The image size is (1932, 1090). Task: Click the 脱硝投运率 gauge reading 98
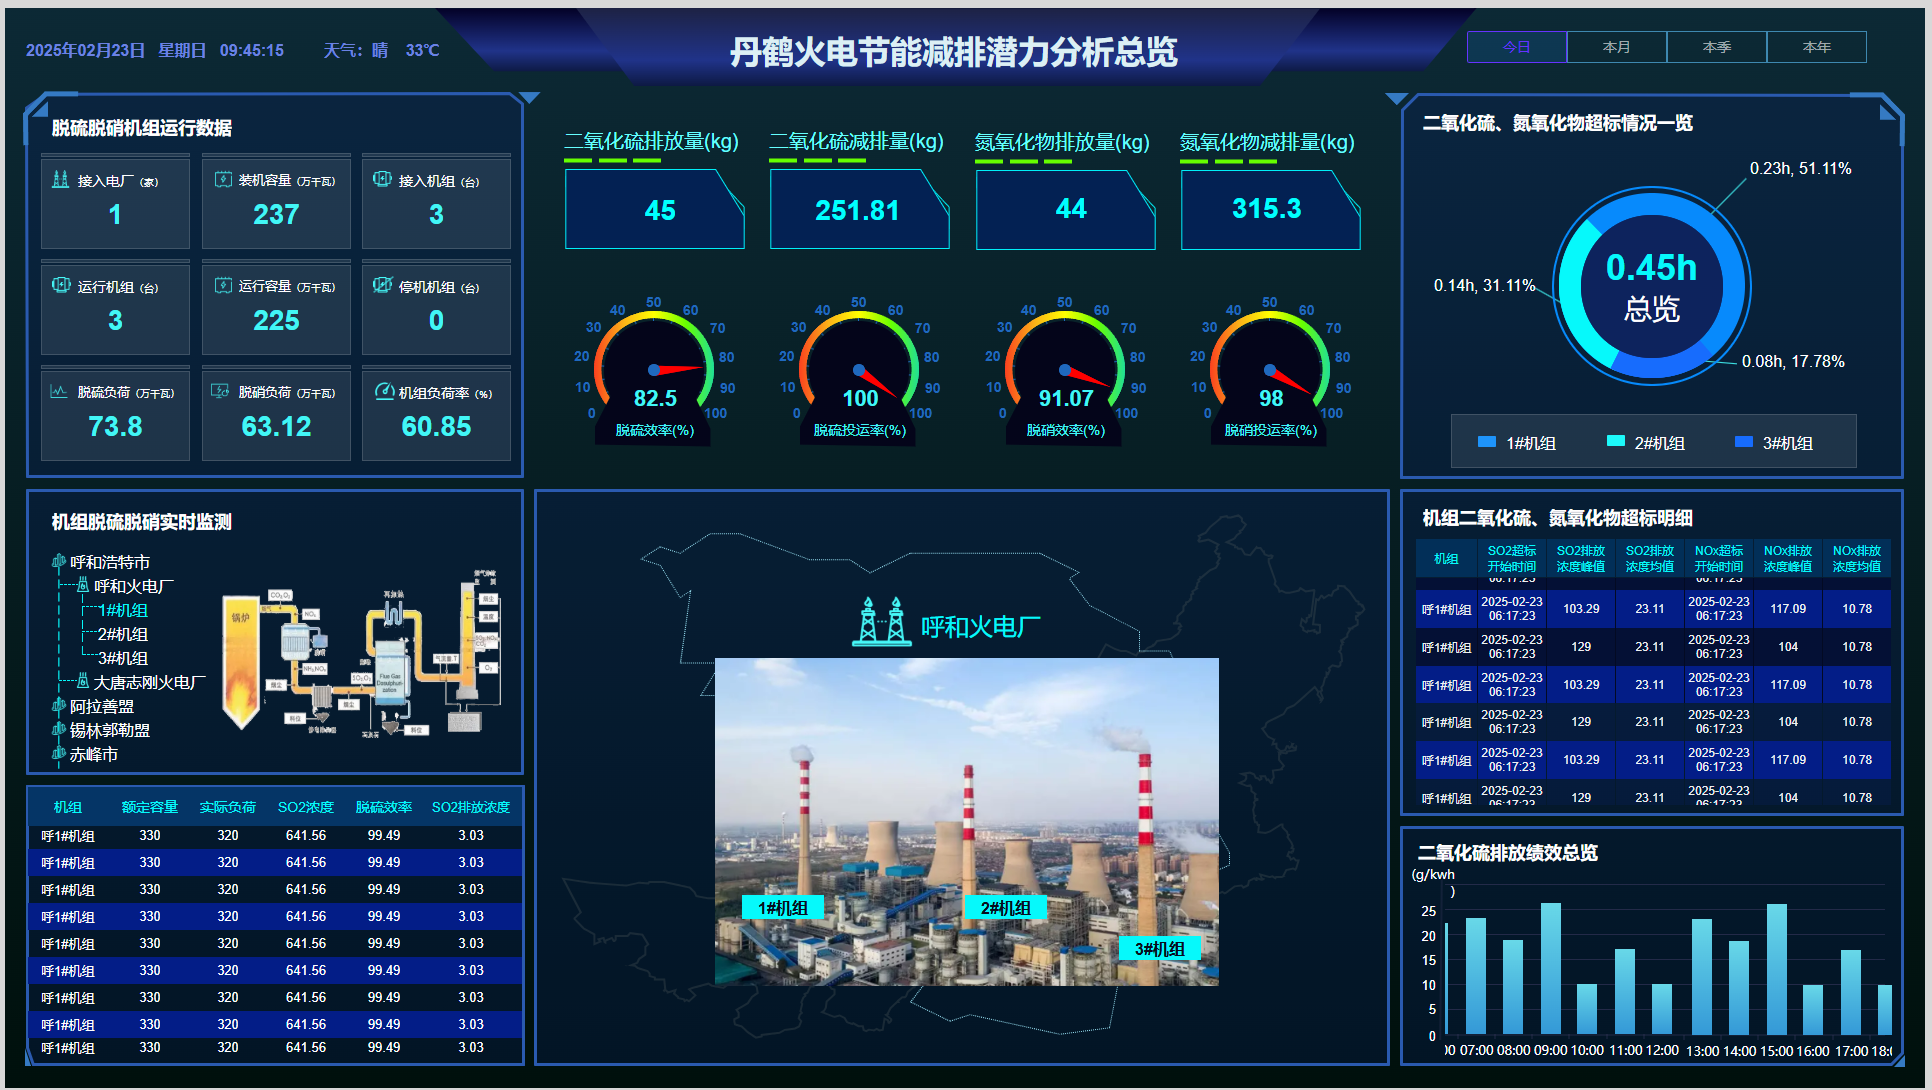[x=1270, y=370]
